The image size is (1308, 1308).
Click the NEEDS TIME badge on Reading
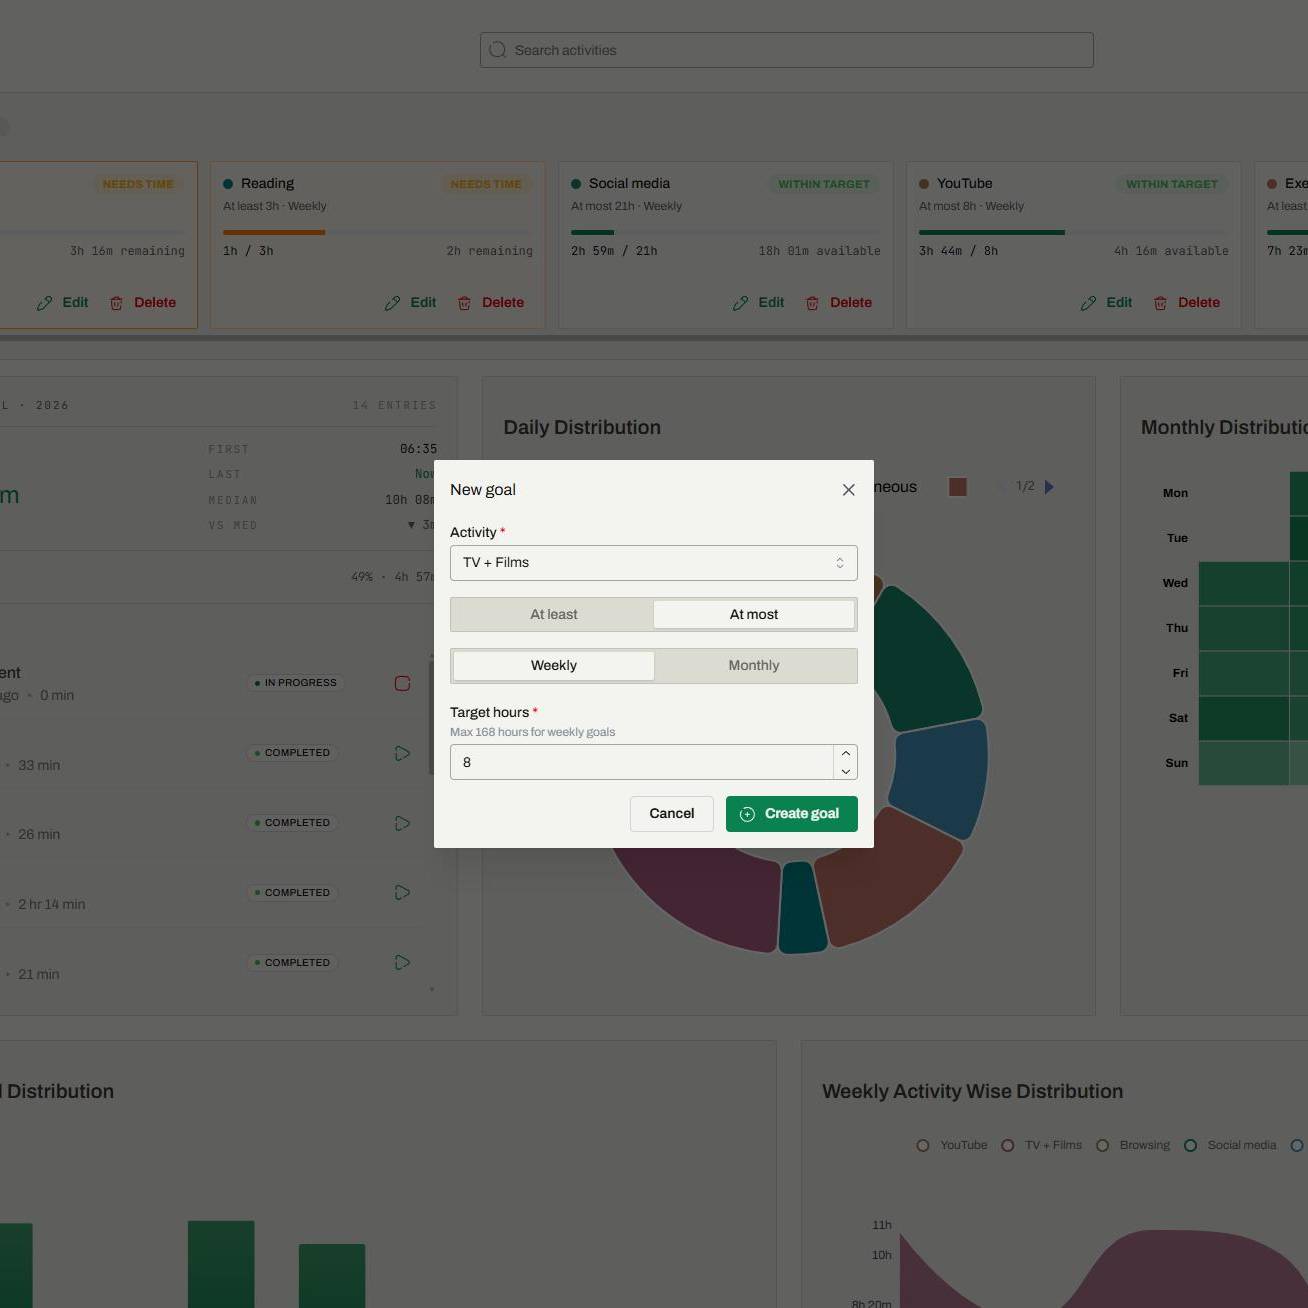(x=486, y=184)
